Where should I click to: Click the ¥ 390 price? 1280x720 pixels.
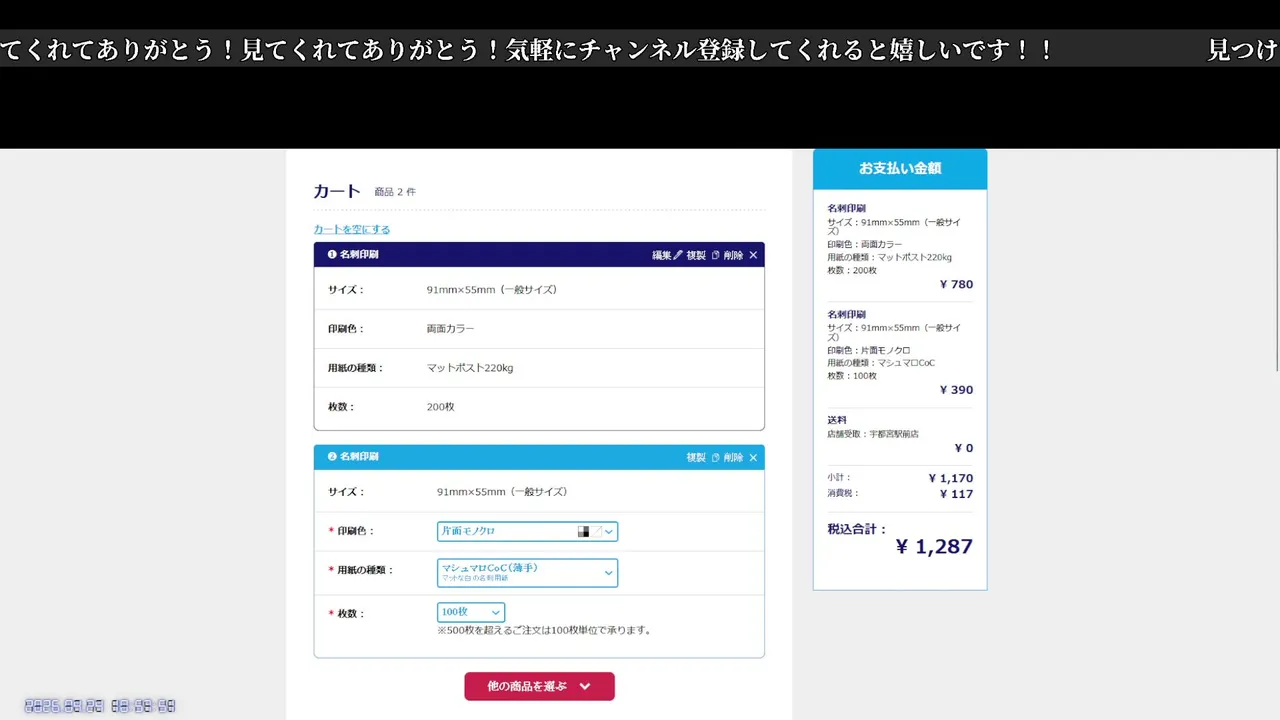coord(956,390)
